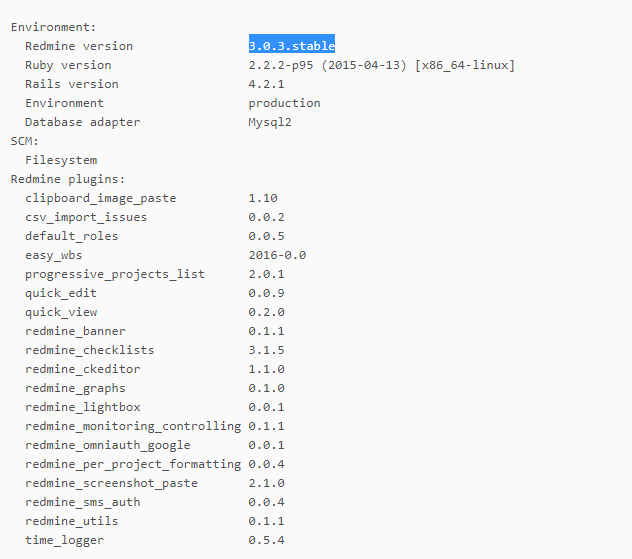632x559 pixels.
Task: Click the Rails version 4.2.1 value
Action: 266,84
